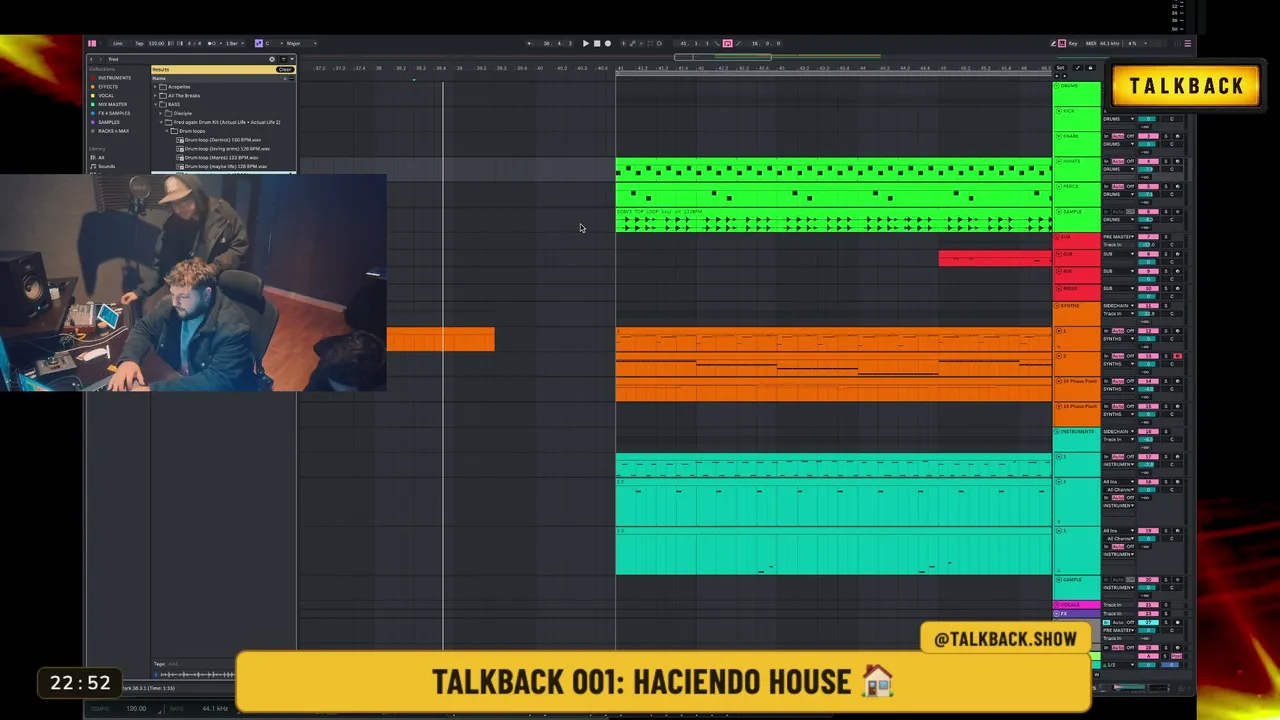Viewport: 1280px width, 720px height.
Task: Toggle the purple Scale Mode icon
Action: (x=258, y=43)
